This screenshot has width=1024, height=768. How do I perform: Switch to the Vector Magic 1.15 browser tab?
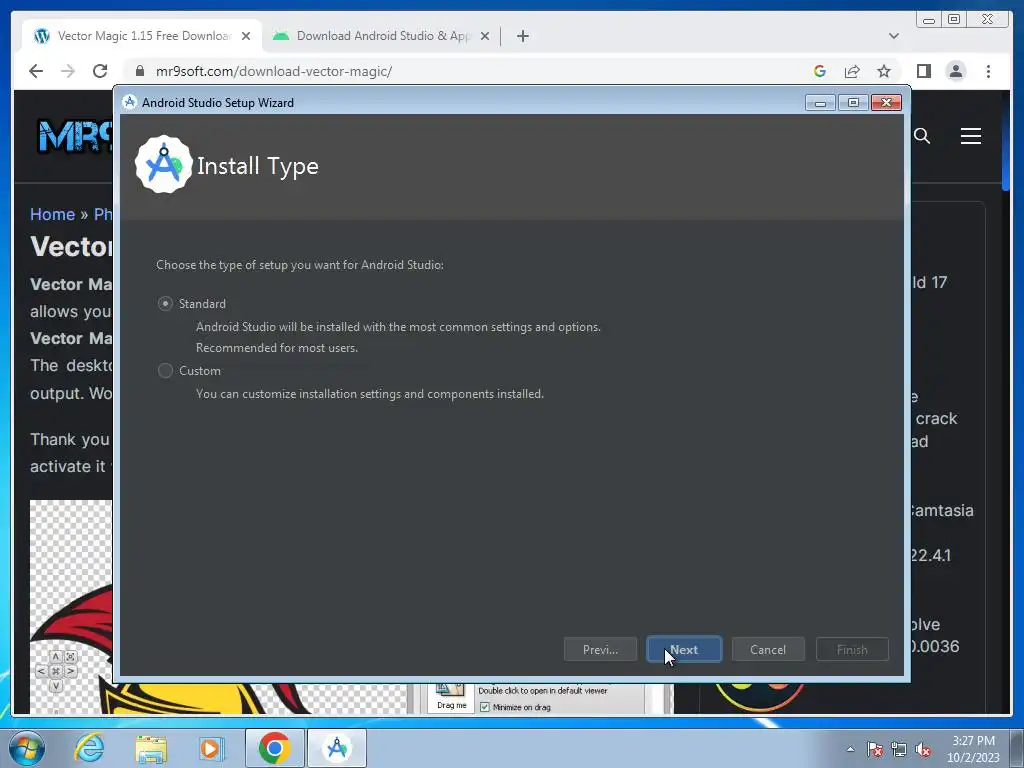(x=144, y=36)
